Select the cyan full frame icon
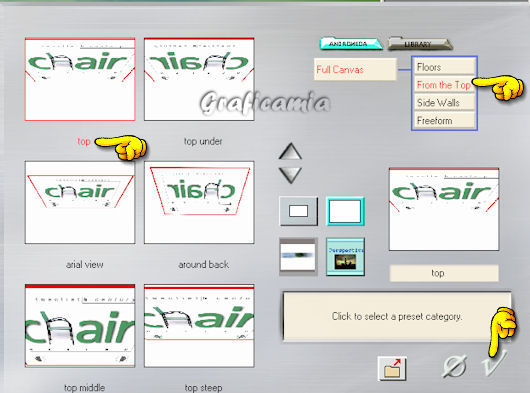This screenshot has width=530, height=393. 345,212
